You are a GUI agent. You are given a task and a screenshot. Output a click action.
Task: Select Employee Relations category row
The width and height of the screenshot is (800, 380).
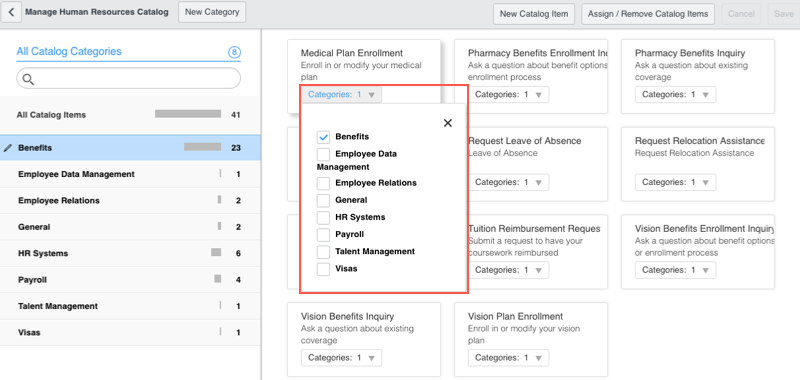tap(130, 200)
